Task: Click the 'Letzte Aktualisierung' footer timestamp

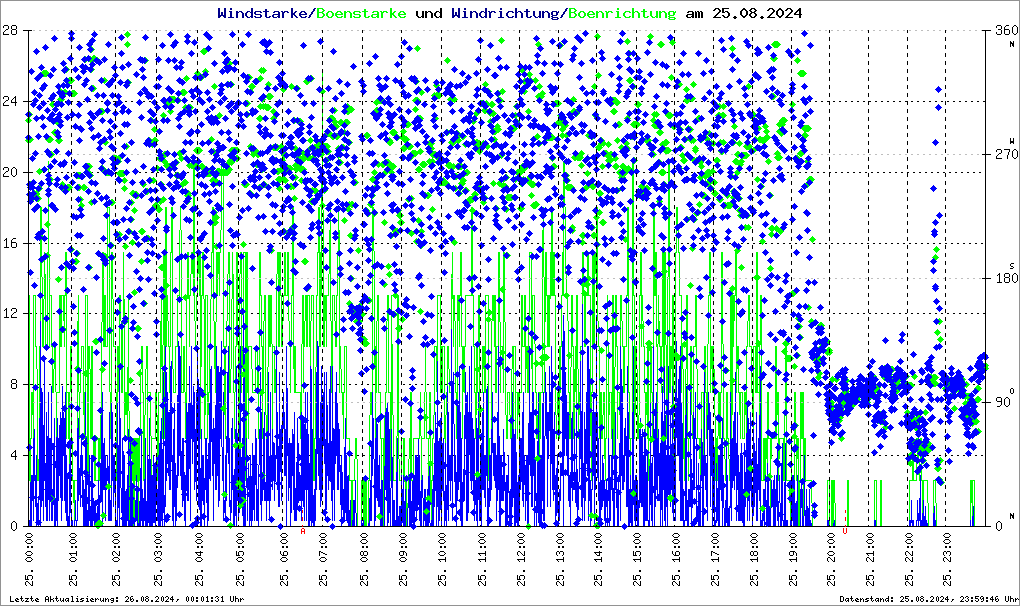Action: point(127,599)
